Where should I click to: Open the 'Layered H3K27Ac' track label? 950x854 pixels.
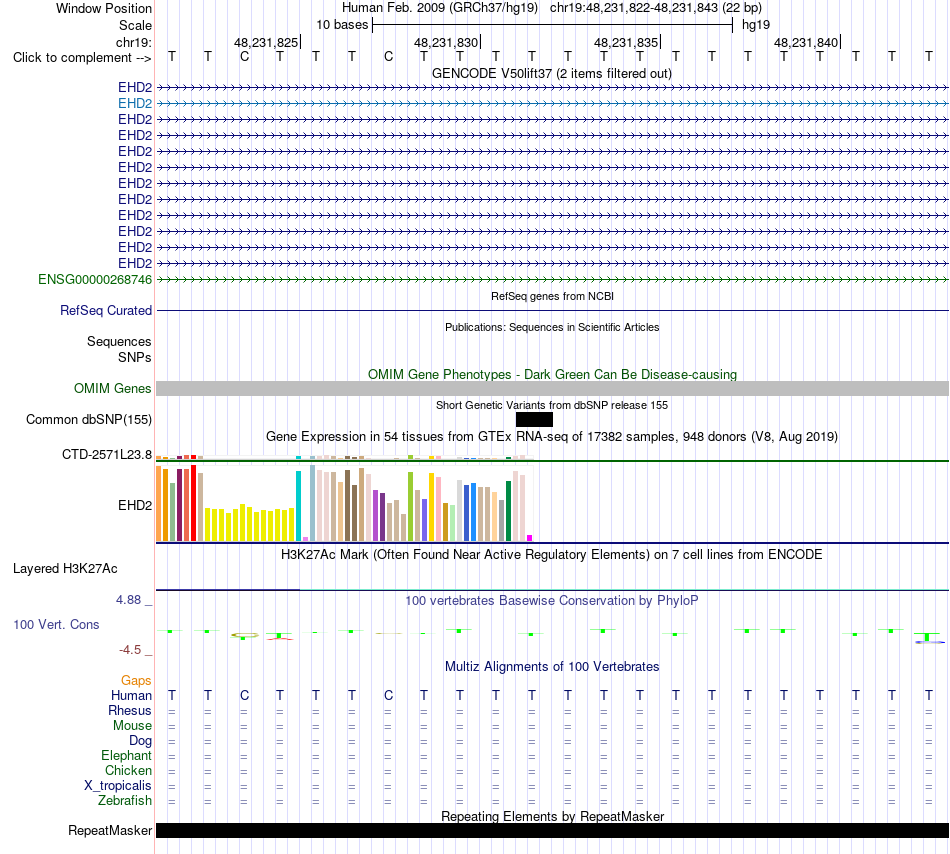(65, 569)
